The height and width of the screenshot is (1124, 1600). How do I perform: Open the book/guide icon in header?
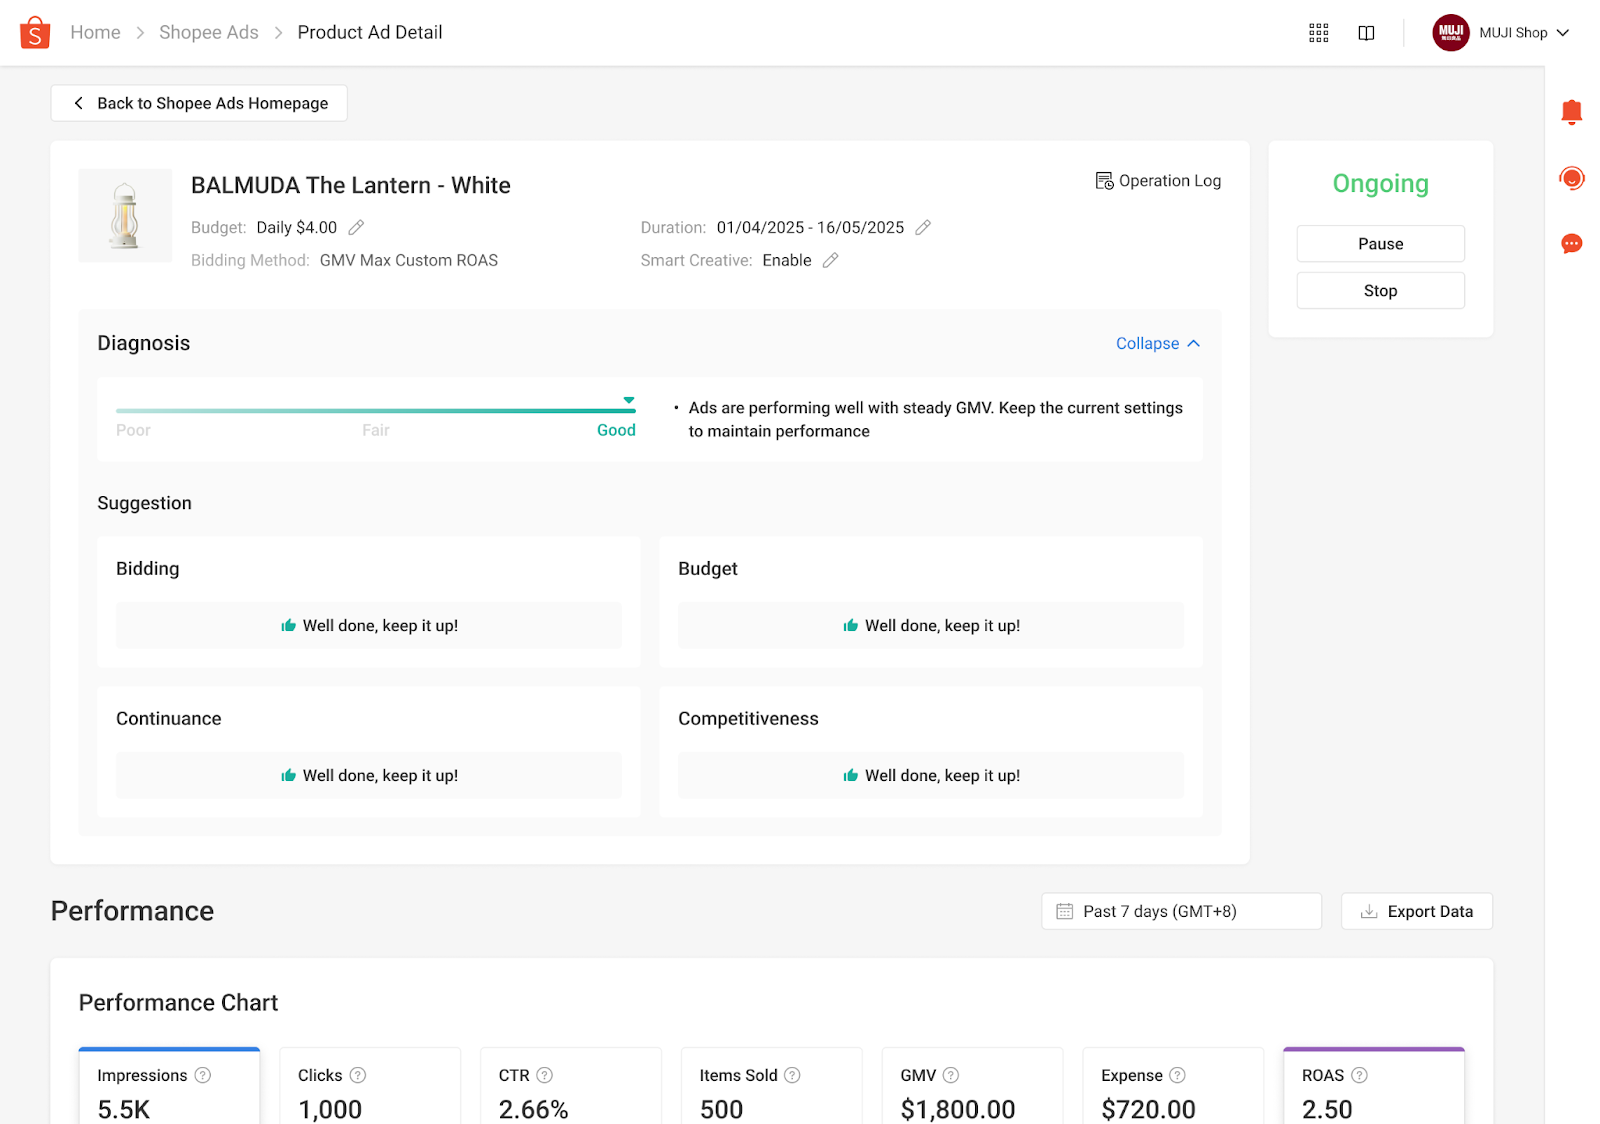[x=1366, y=33]
